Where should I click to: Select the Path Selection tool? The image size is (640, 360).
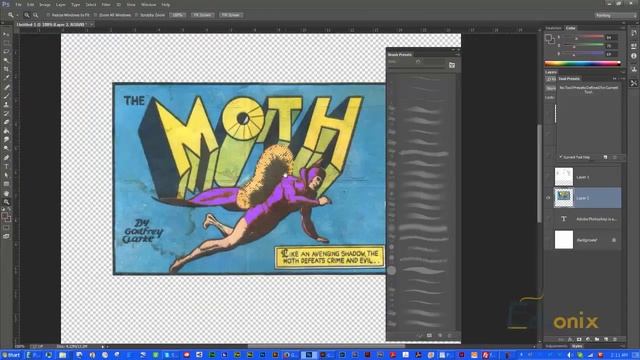pos(6,175)
